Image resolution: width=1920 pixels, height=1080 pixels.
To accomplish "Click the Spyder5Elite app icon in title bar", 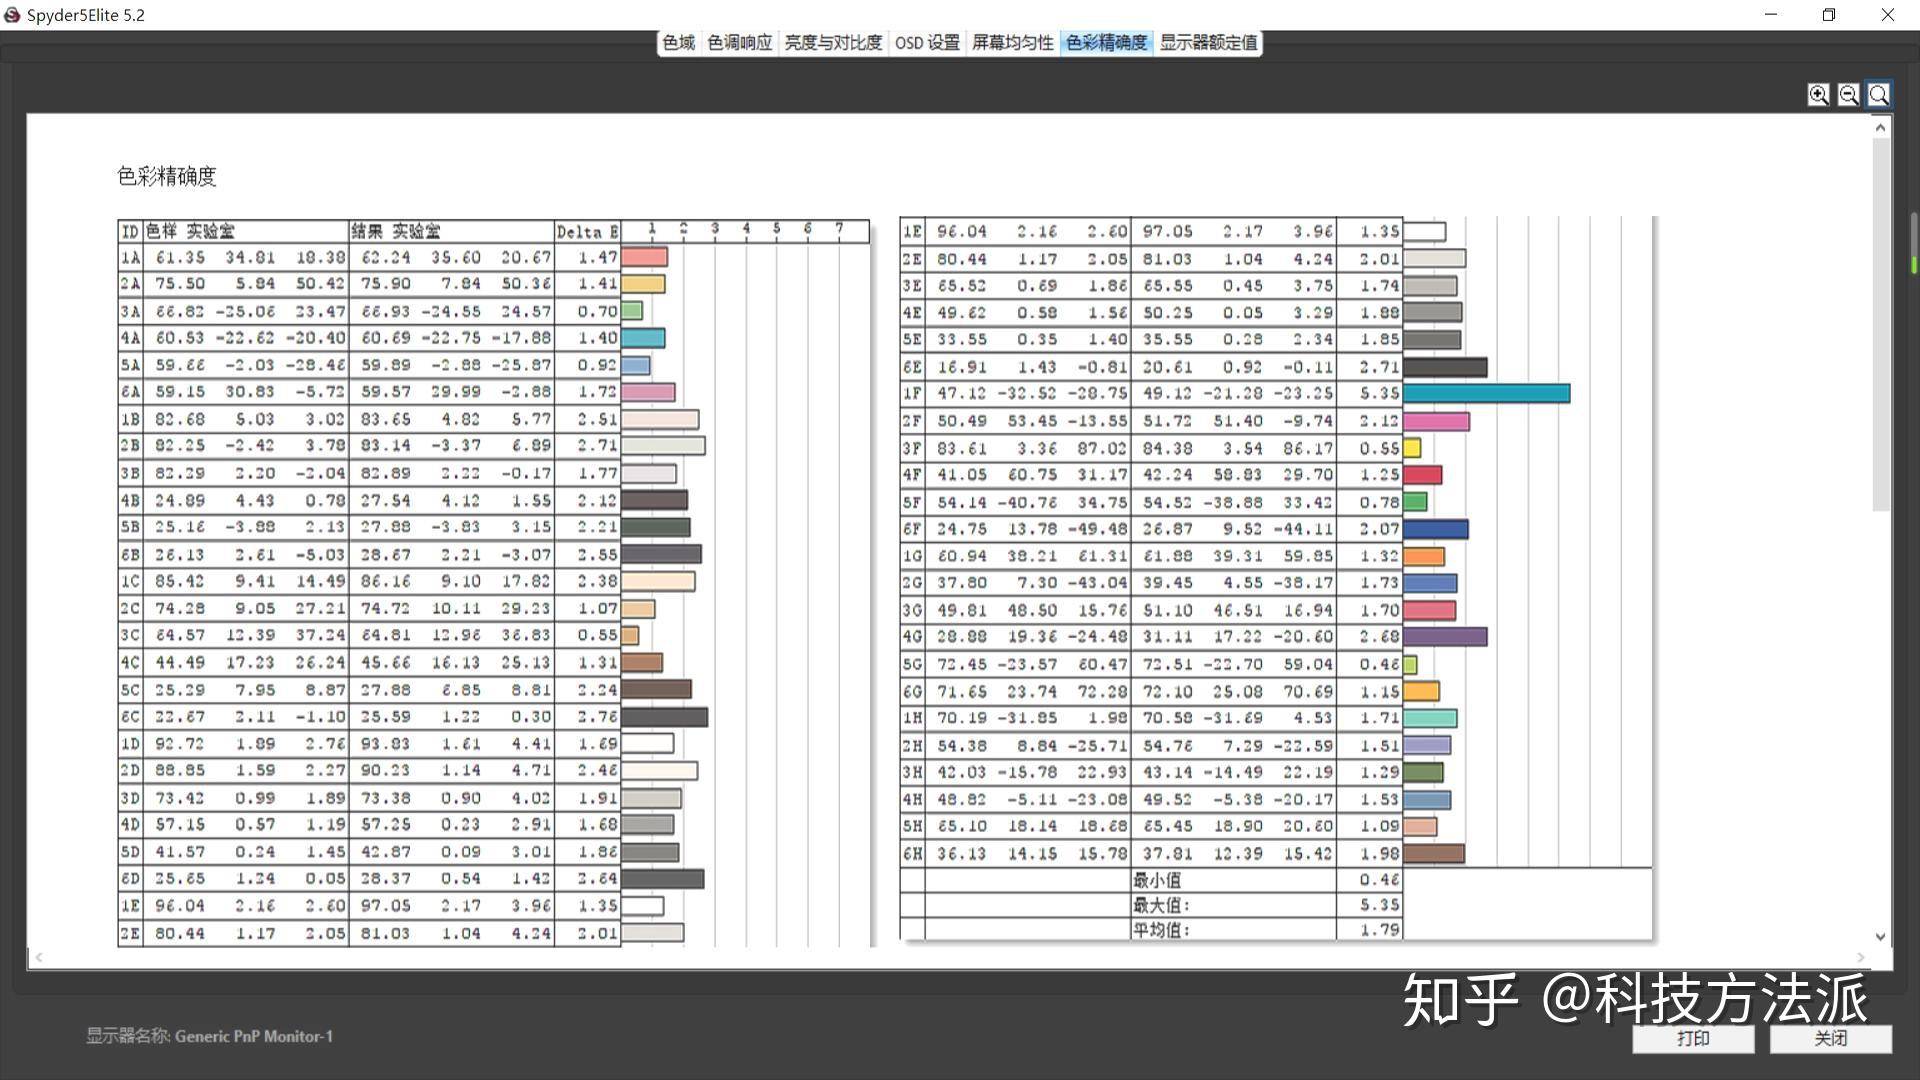I will click(12, 15).
